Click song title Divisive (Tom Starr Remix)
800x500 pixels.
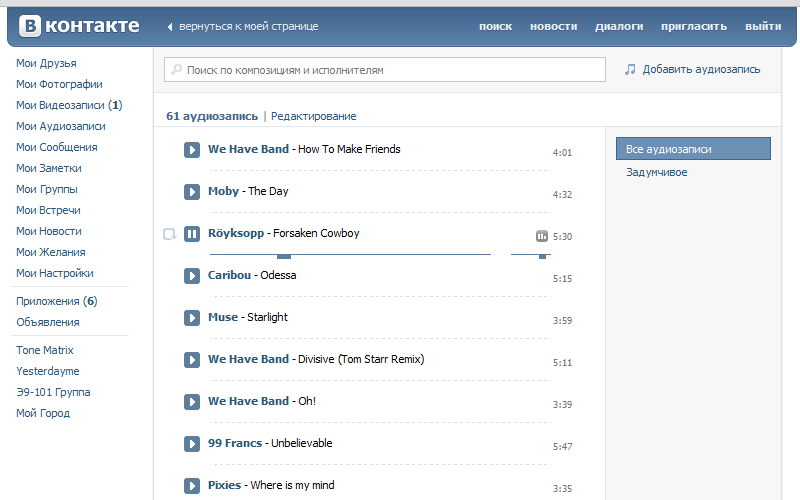coord(361,359)
